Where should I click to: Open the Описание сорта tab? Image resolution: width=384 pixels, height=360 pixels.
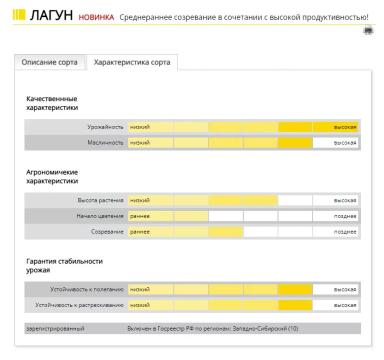coord(50,62)
